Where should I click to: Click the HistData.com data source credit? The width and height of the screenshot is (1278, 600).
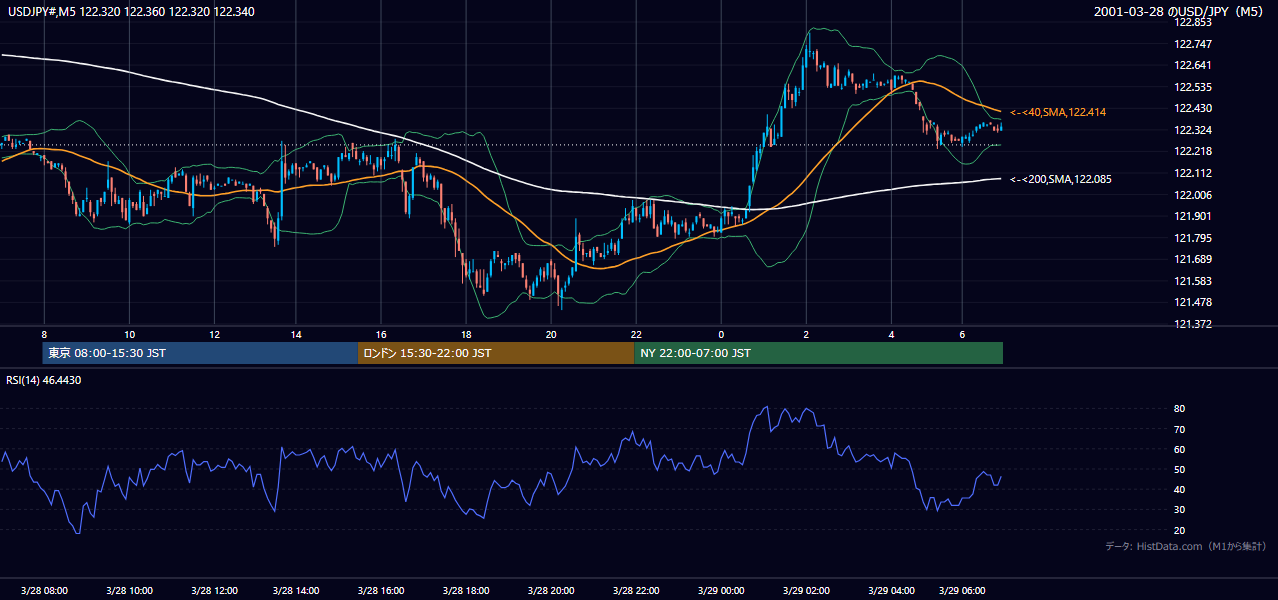click(x=1185, y=547)
